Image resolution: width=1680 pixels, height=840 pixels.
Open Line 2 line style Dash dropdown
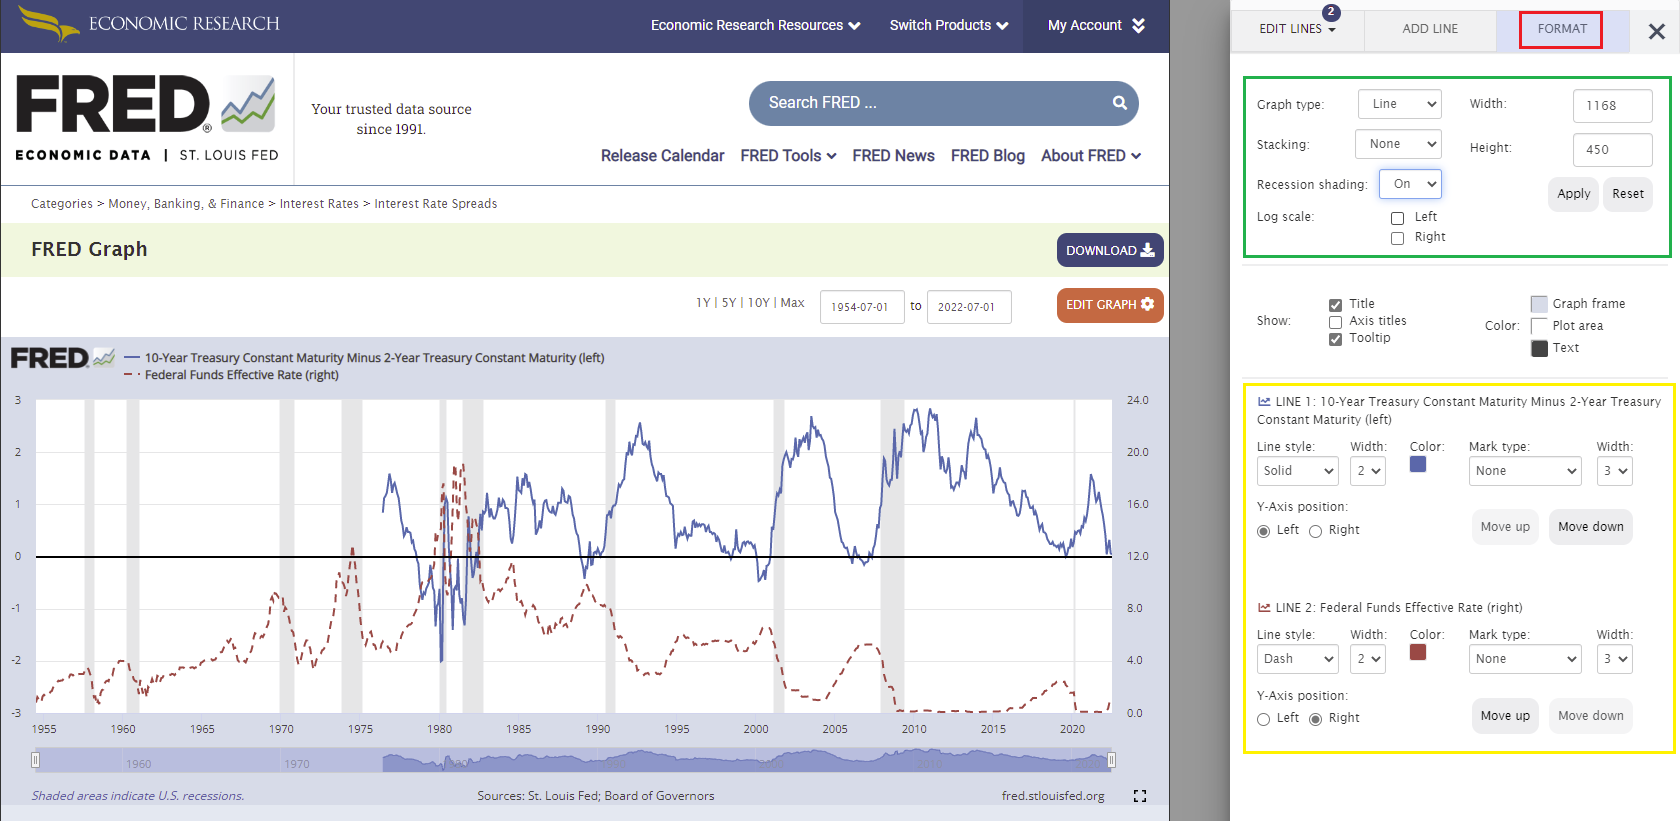pyautogui.click(x=1297, y=659)
